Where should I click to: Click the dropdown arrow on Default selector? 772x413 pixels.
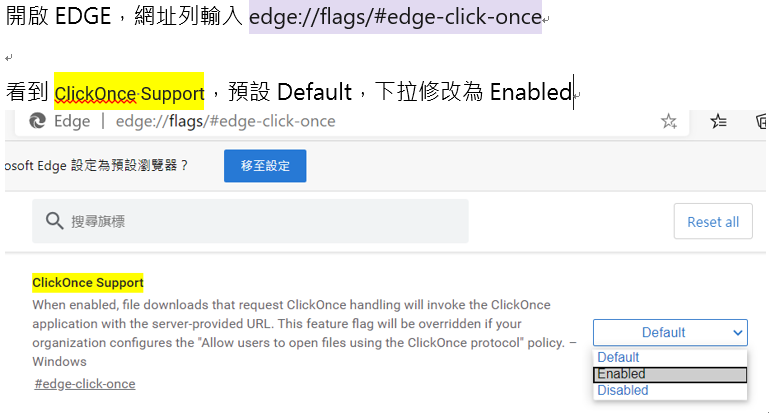[x=738, y=332]
